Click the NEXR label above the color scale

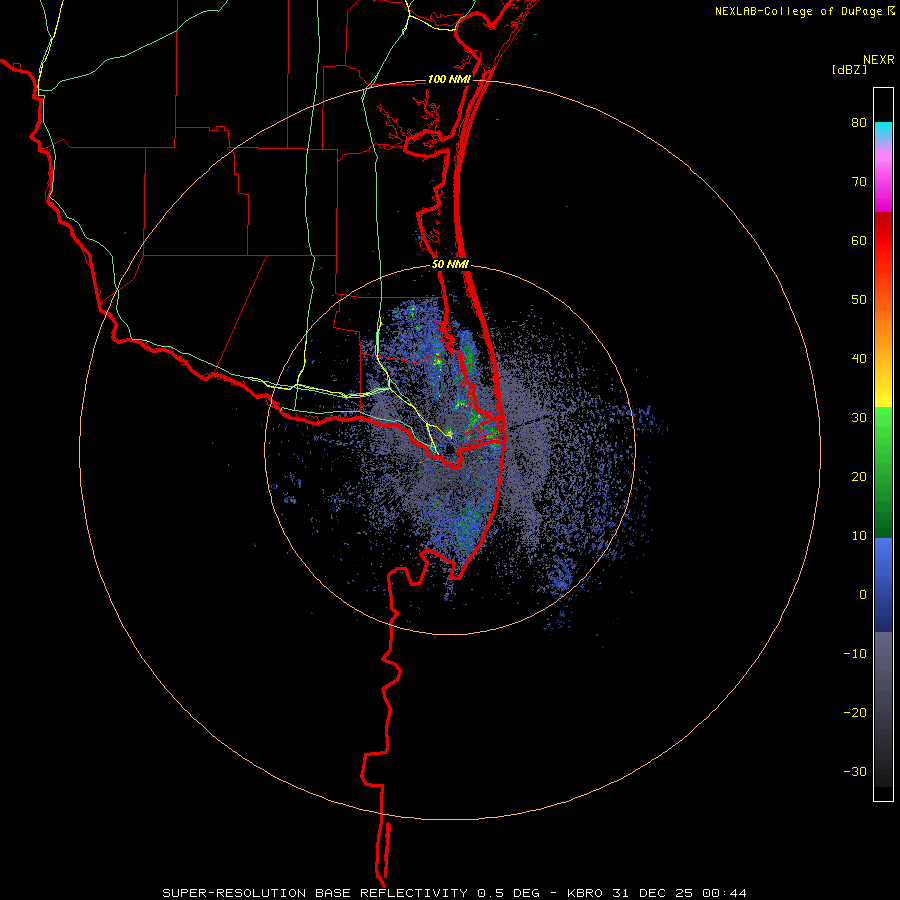click(x=879, y=60)
